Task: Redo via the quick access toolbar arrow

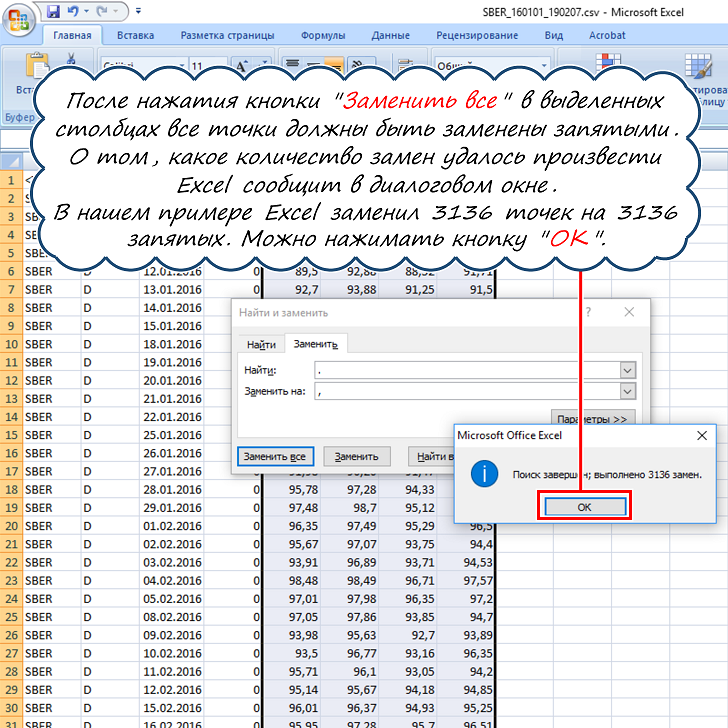Action: pos(102,11)
